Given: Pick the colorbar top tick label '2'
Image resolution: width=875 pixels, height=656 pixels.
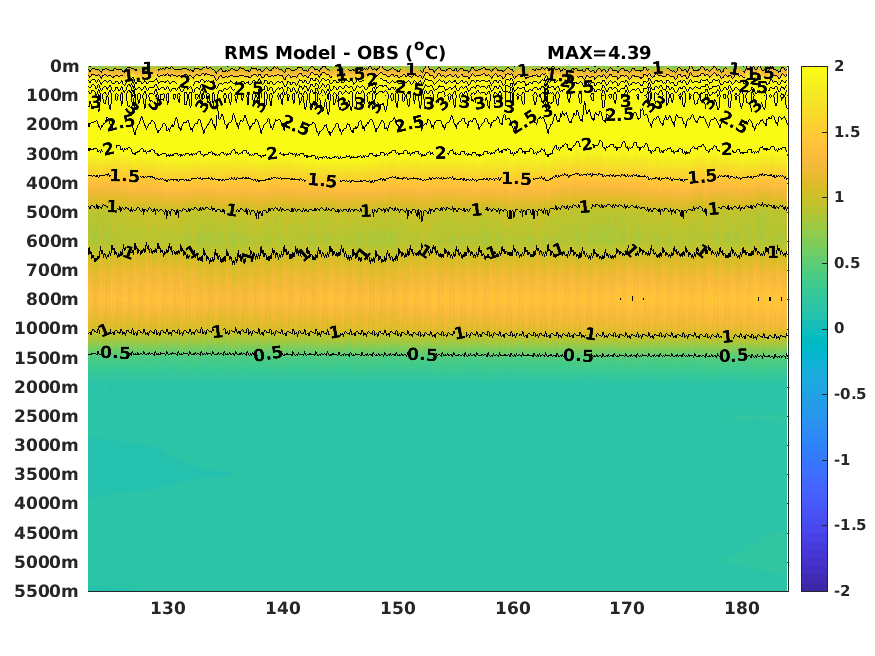Looking at the screenshot, I should pos(839,66).
